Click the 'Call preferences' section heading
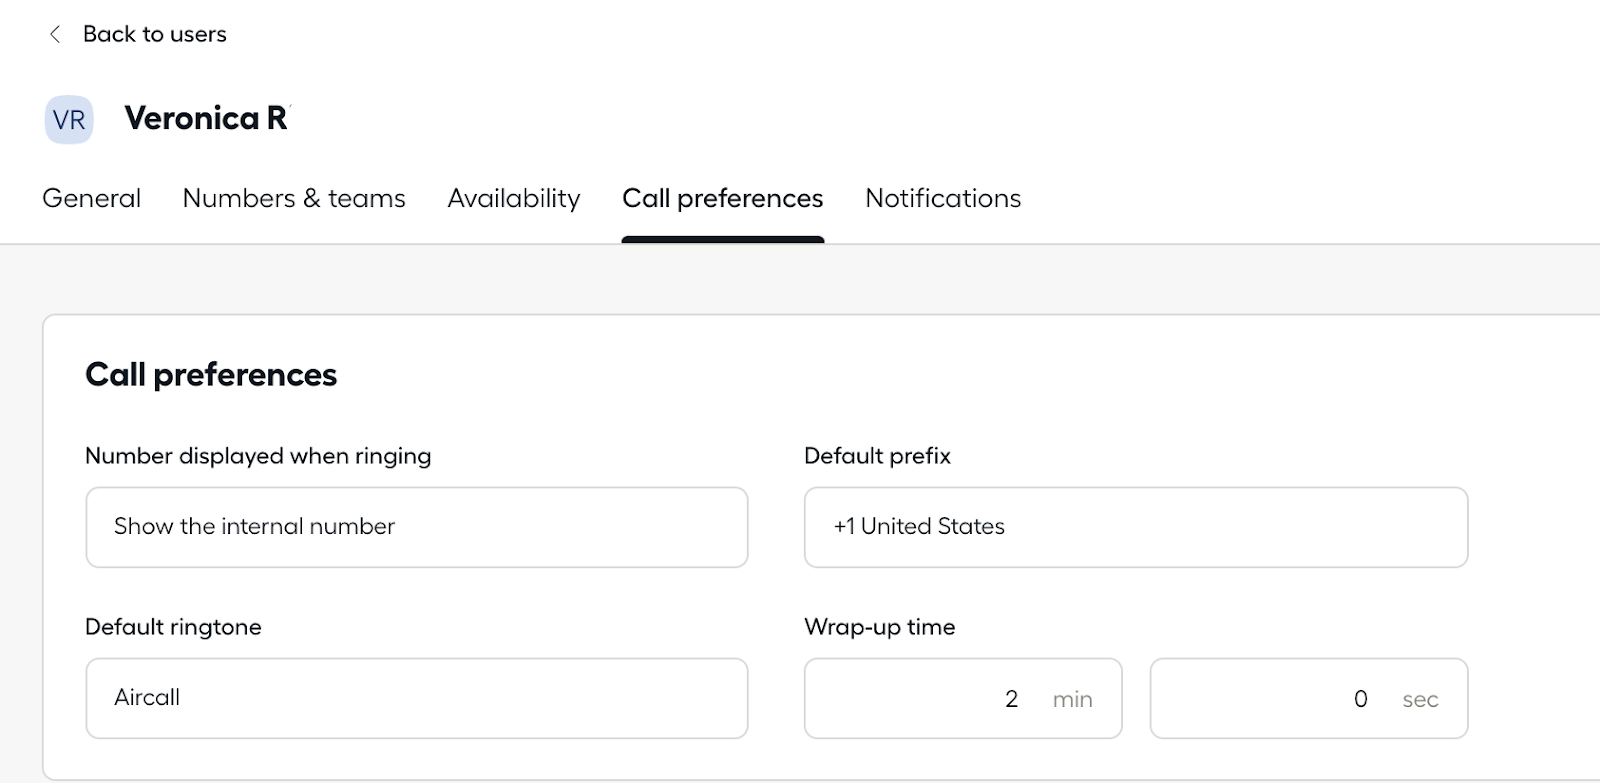Screen dimensions: 1600x783 211,374
